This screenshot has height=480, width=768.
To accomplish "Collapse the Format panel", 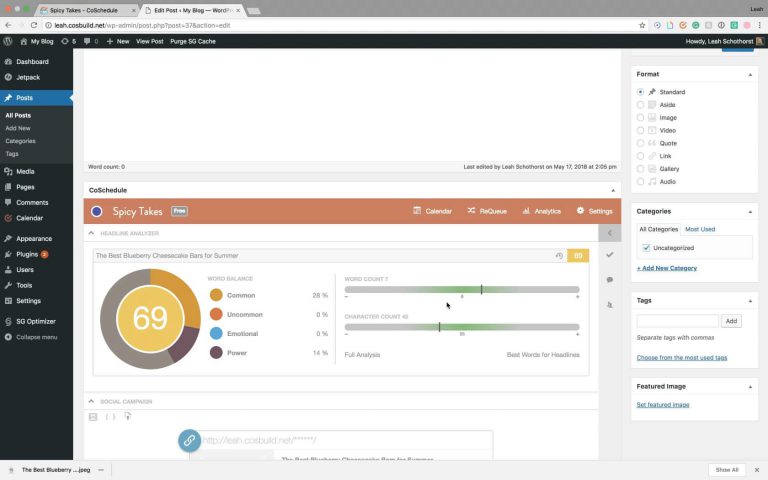I will click(750, 74).
